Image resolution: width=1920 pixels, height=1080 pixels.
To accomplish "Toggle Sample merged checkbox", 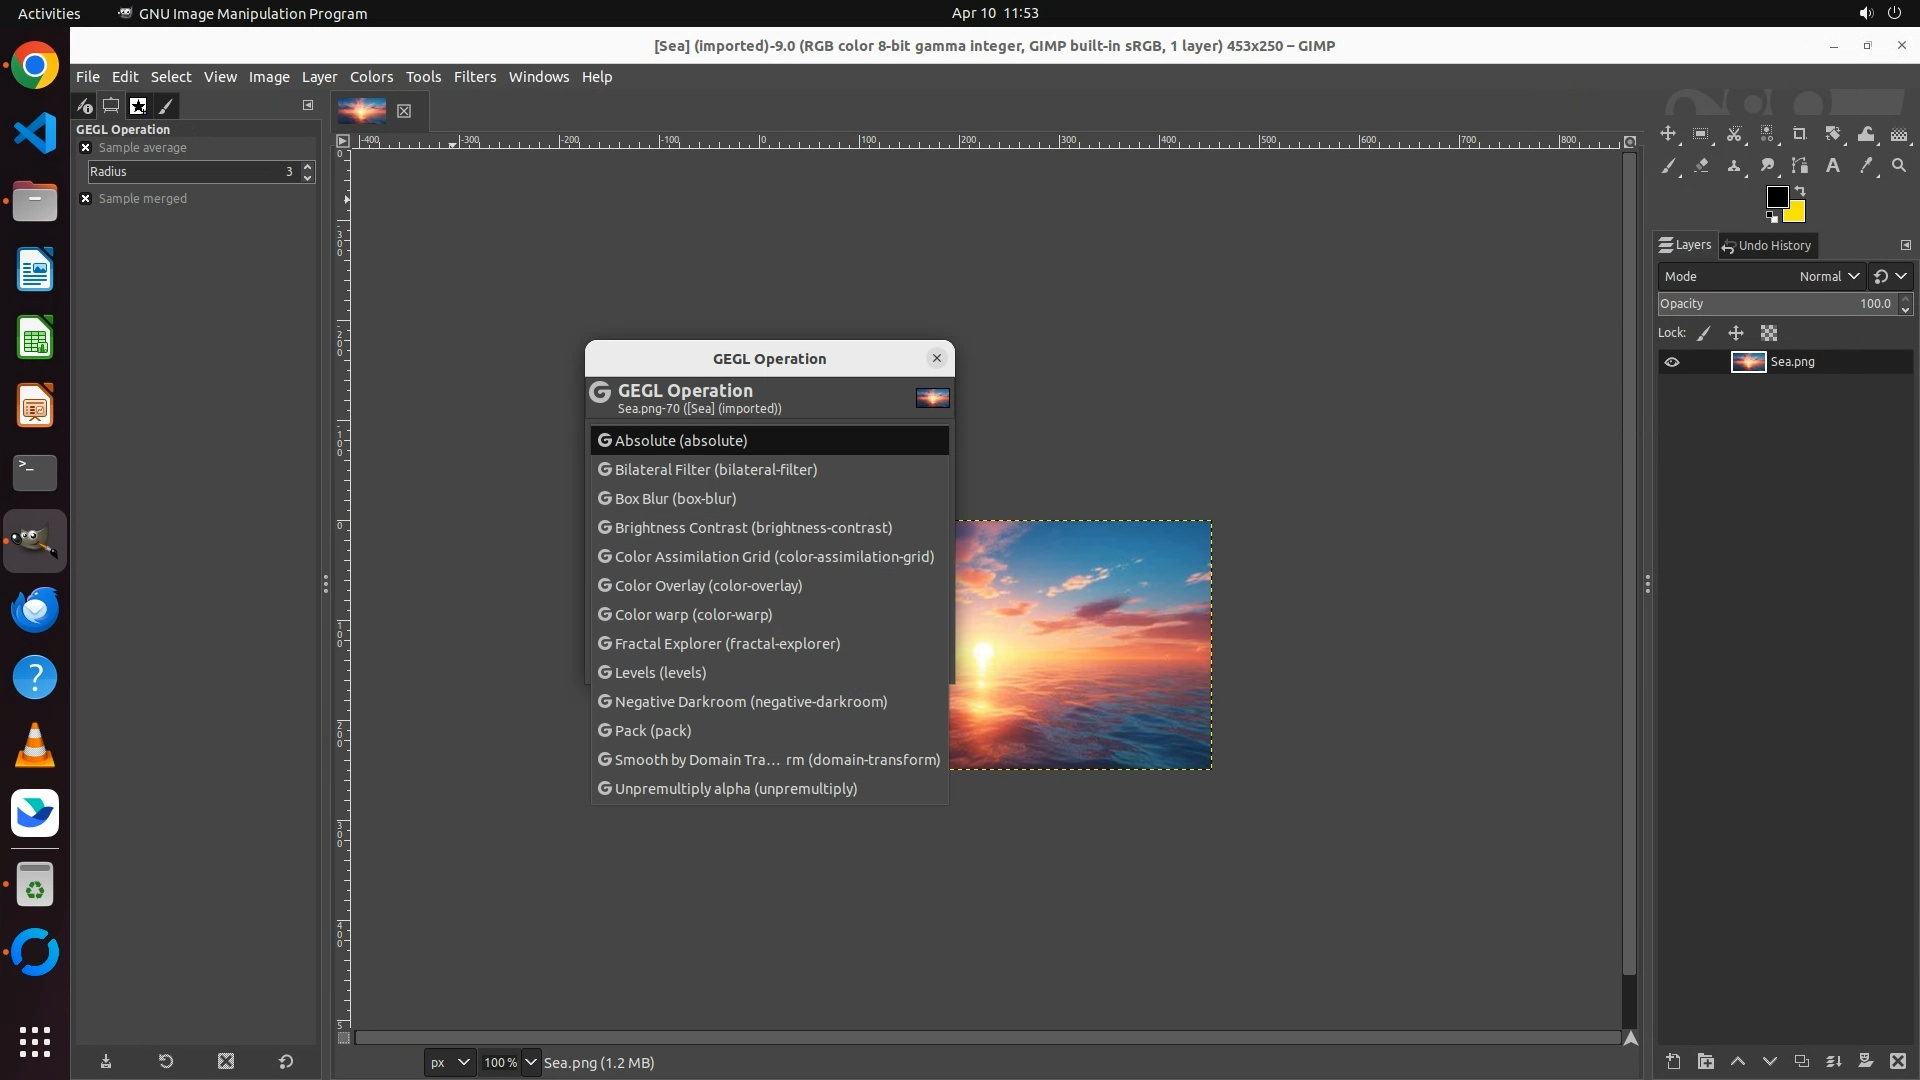I will point(86,199).
